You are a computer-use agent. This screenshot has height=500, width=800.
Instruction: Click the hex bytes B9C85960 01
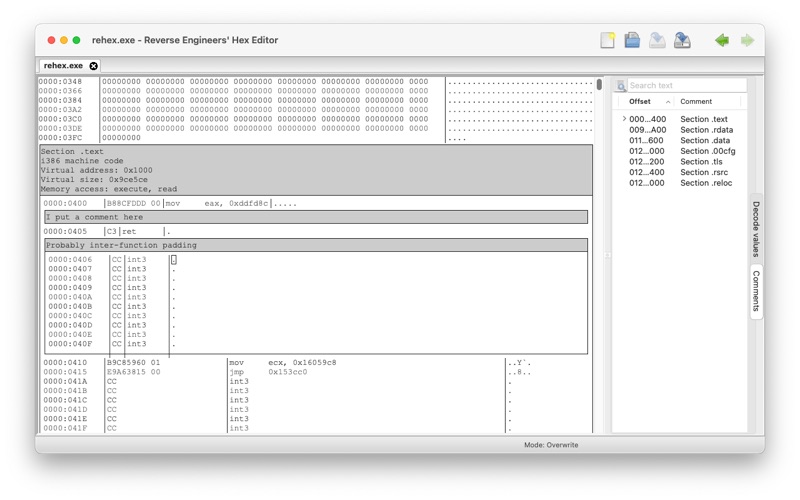[x=133, y=363]
